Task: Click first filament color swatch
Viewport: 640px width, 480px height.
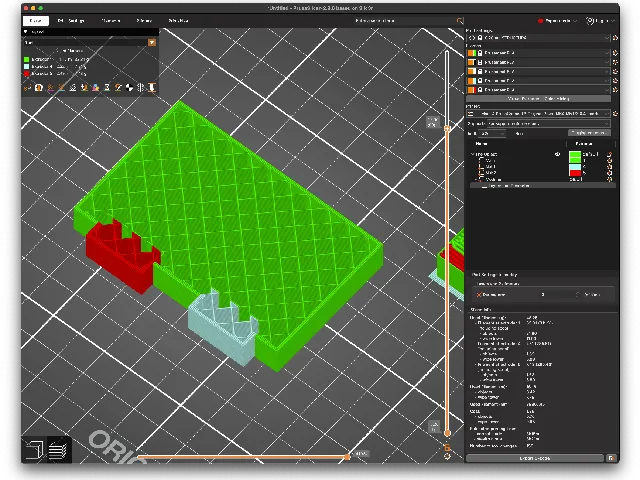Action: pyautogui.click(x=471, y=53)
